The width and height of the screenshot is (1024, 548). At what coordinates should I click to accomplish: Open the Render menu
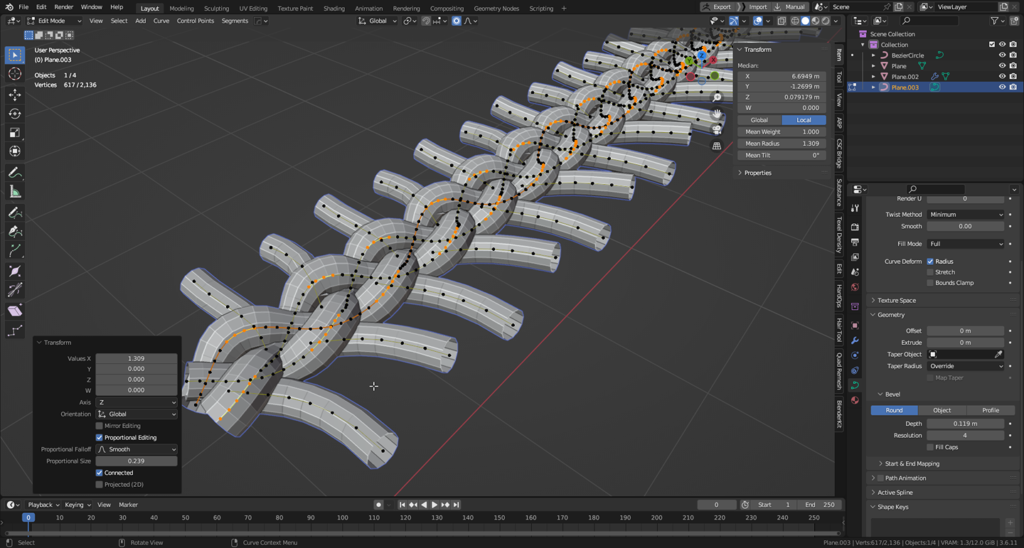[64, 7]
